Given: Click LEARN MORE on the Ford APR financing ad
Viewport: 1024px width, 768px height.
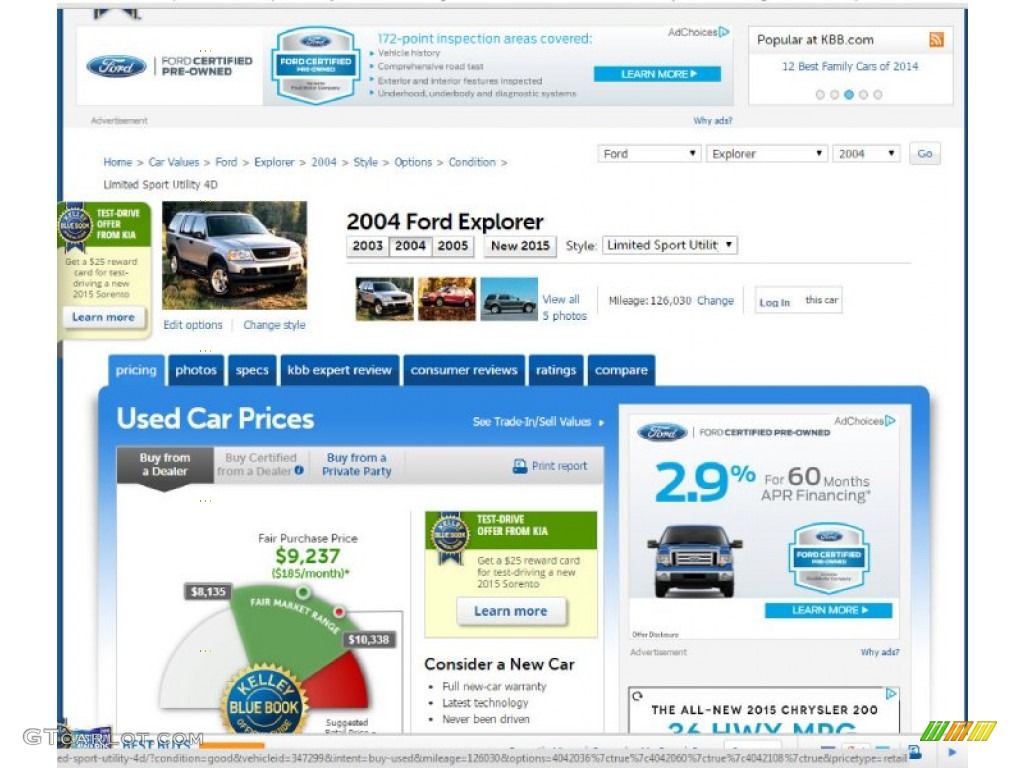Looking at the screenshot, I should coord(828,610).
